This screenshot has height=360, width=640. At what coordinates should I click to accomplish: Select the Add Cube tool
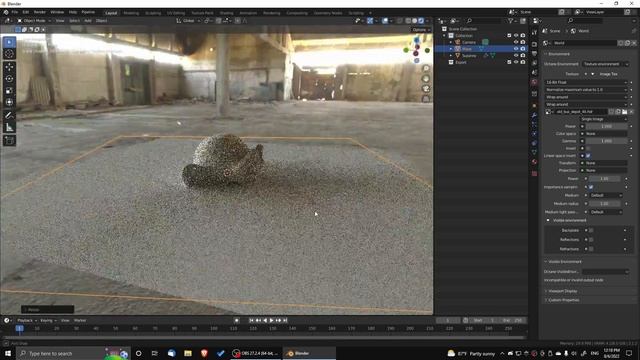9,141
